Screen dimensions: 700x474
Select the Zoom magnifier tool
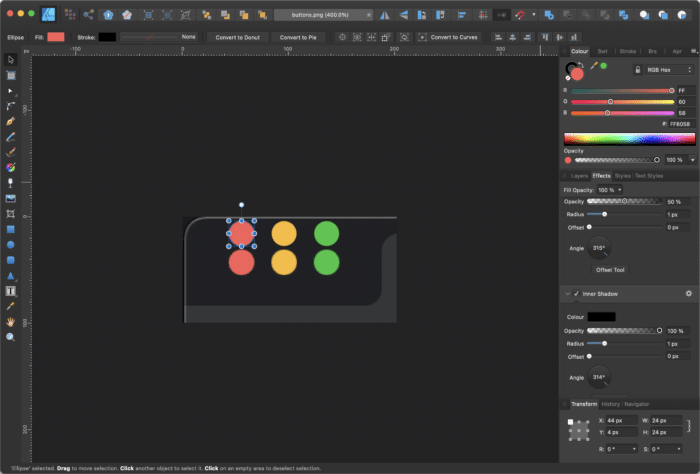pyautogui.click(x=11, y=337)
